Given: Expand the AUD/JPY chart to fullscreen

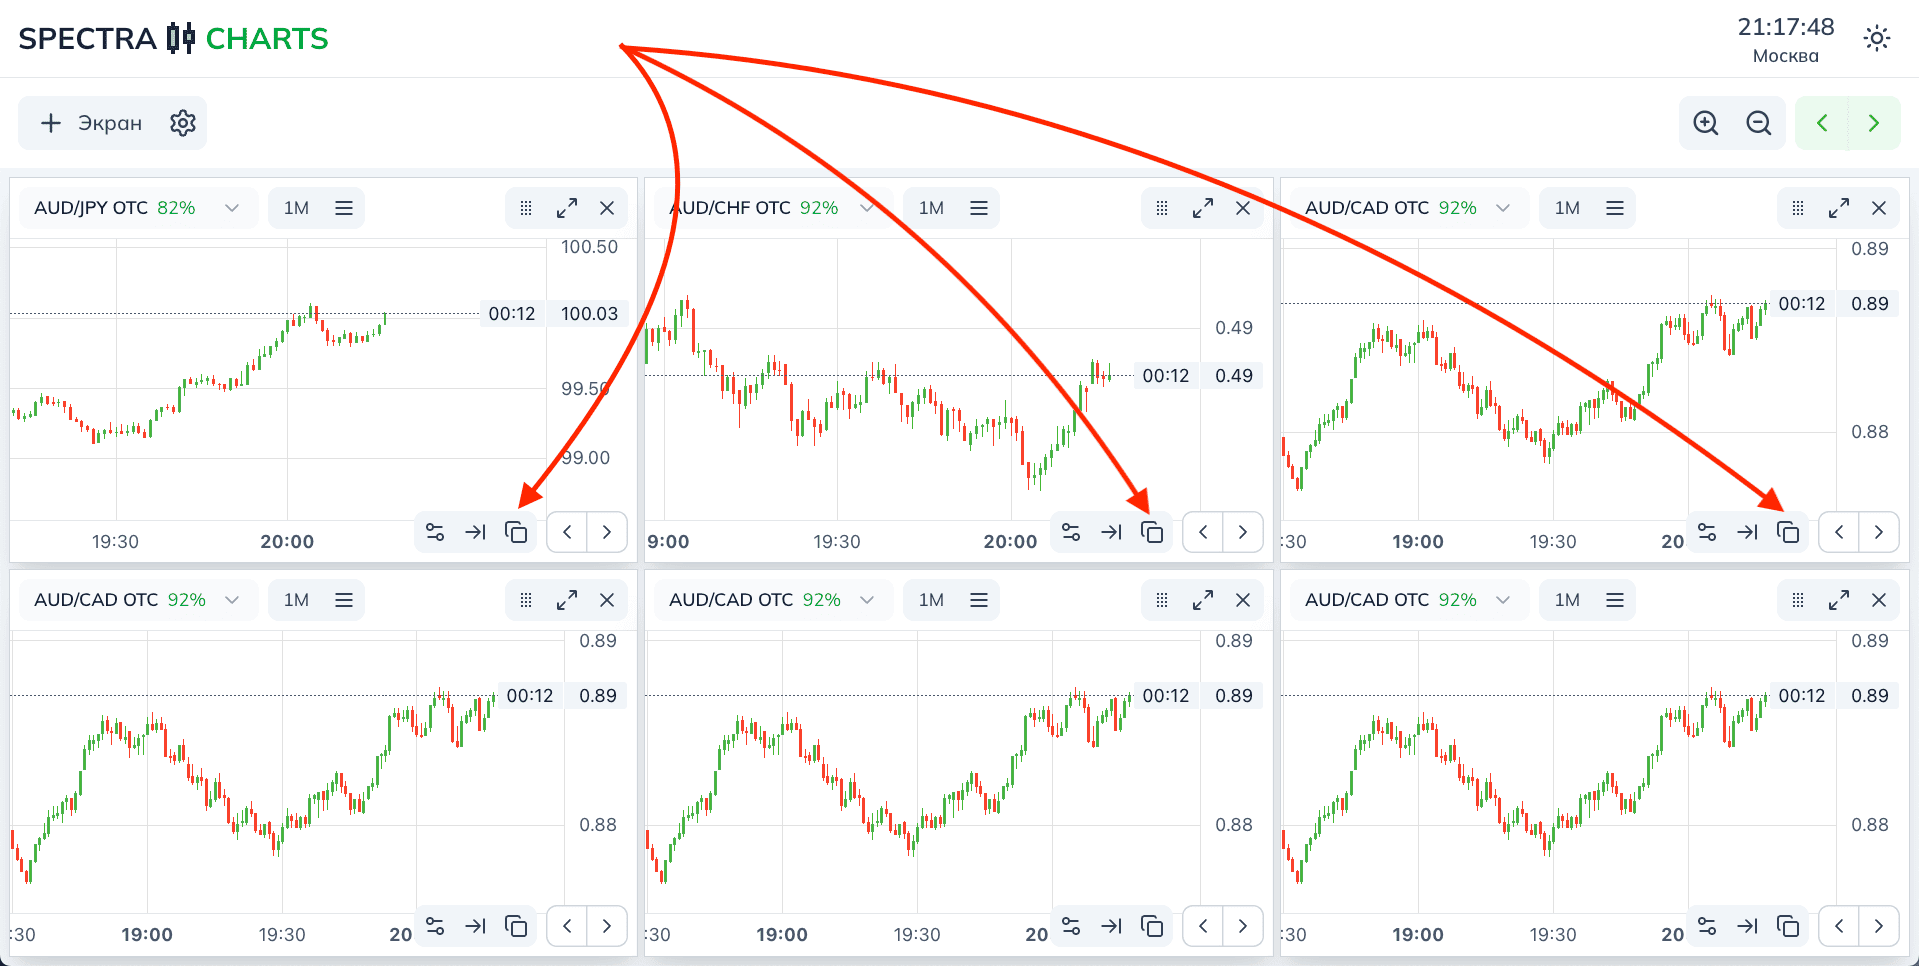Looking at the screenshot, I should coord(567,208).
